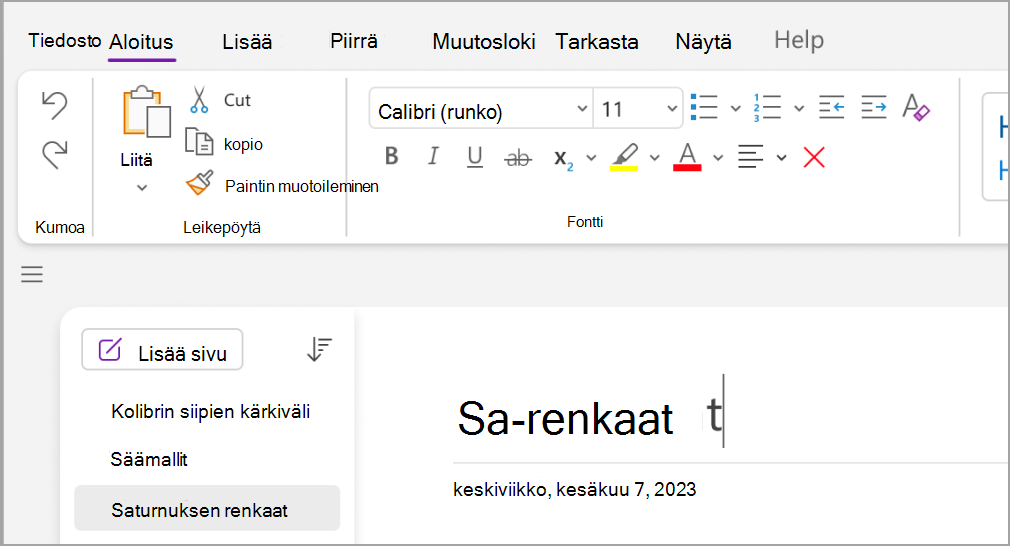The height and width of the screenshot is (546, 1010).
Task: Apply numbered list formatting
Action: 767,107
